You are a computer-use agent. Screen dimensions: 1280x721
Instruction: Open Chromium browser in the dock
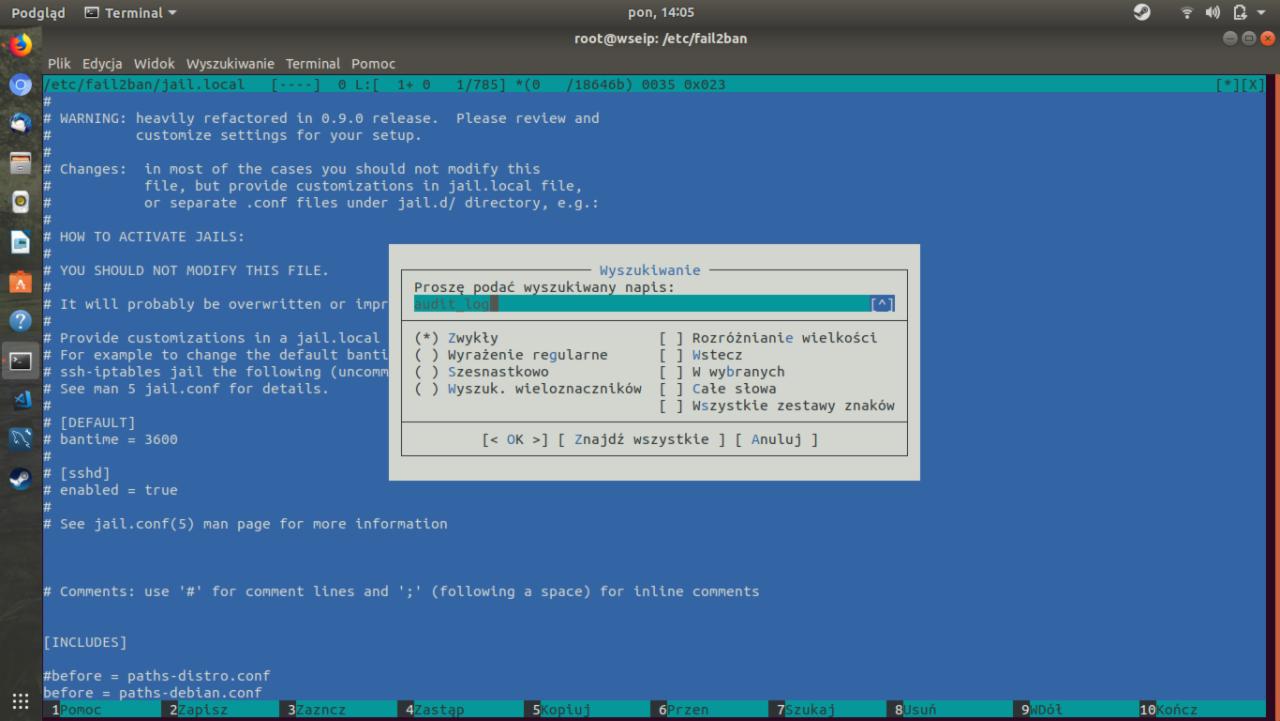pos(19,85)
